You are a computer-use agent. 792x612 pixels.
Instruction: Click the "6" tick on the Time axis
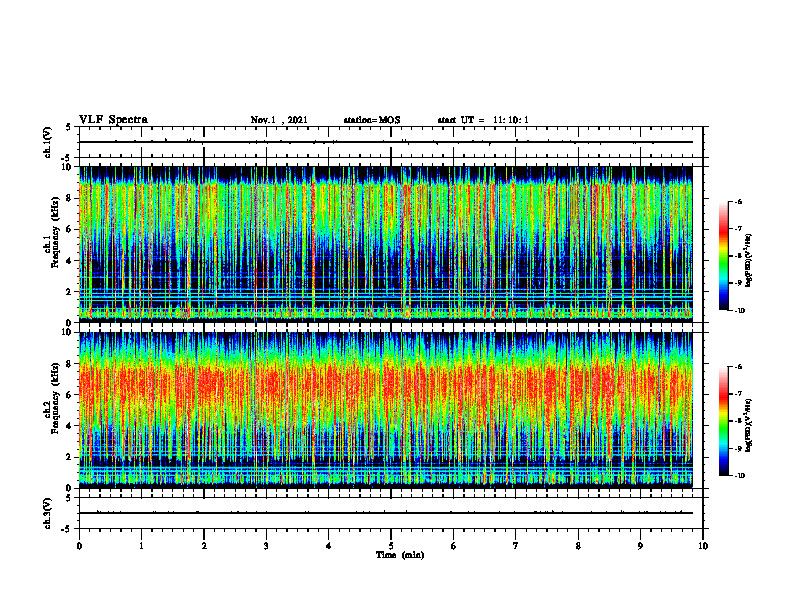(454, 546)
